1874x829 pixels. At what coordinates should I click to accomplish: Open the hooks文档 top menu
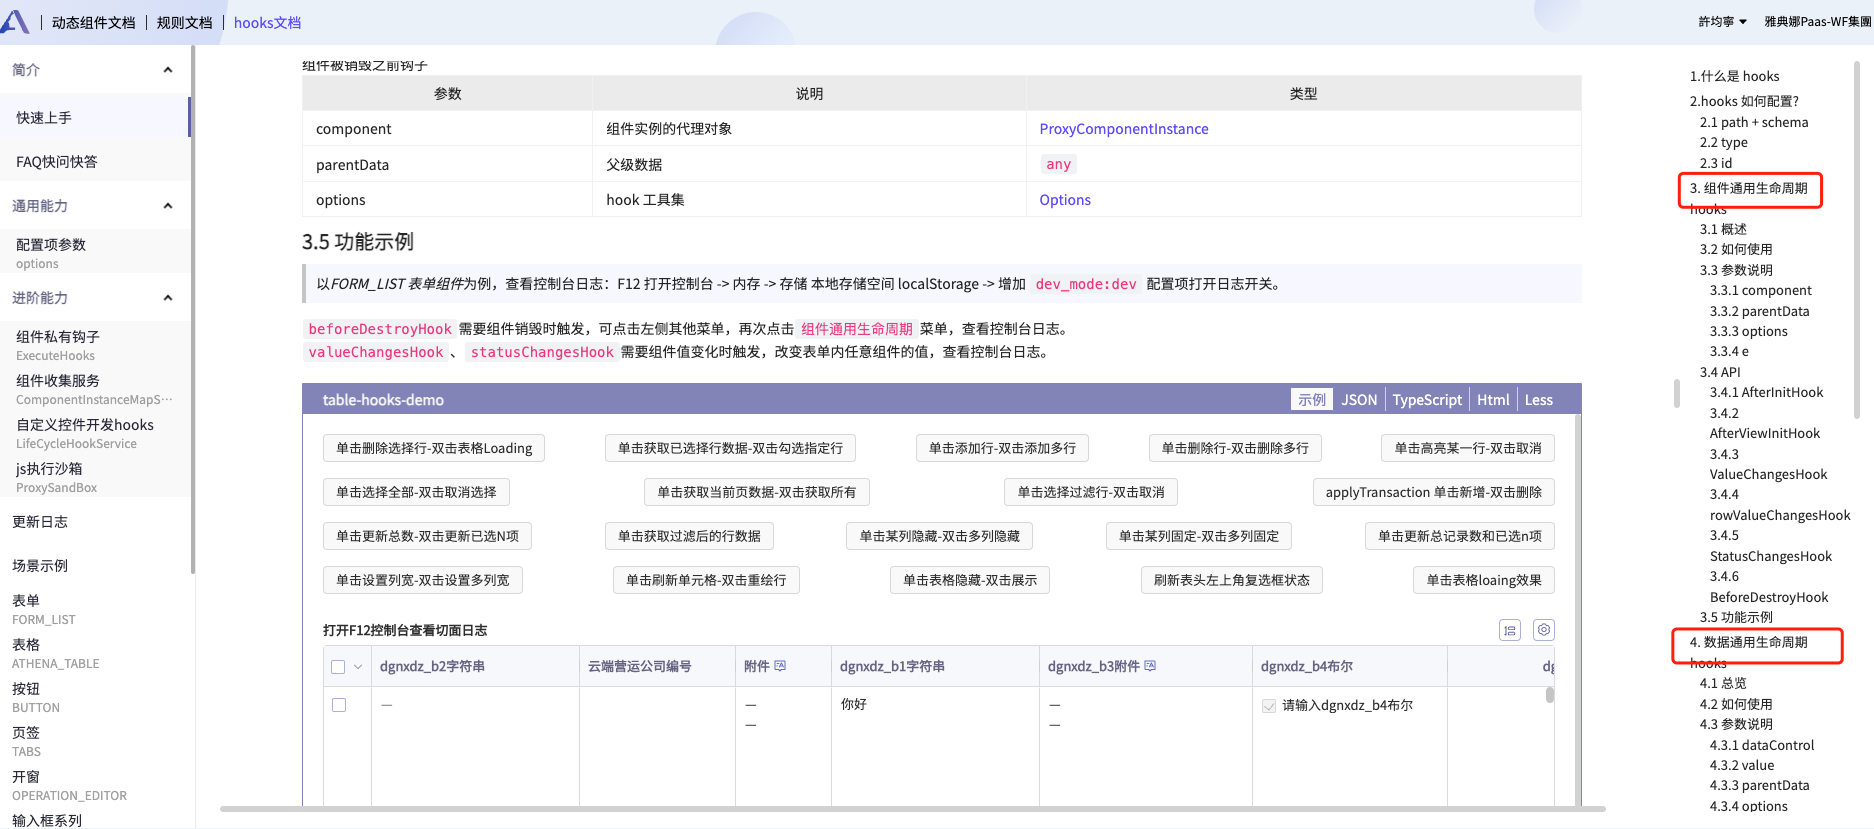(x=267, y=23)
